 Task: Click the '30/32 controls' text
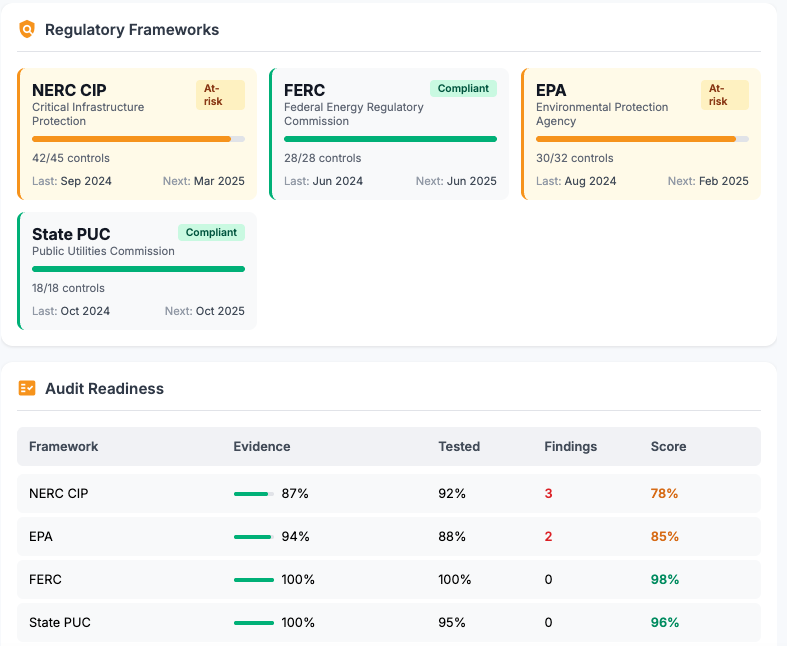click(575, 158)
